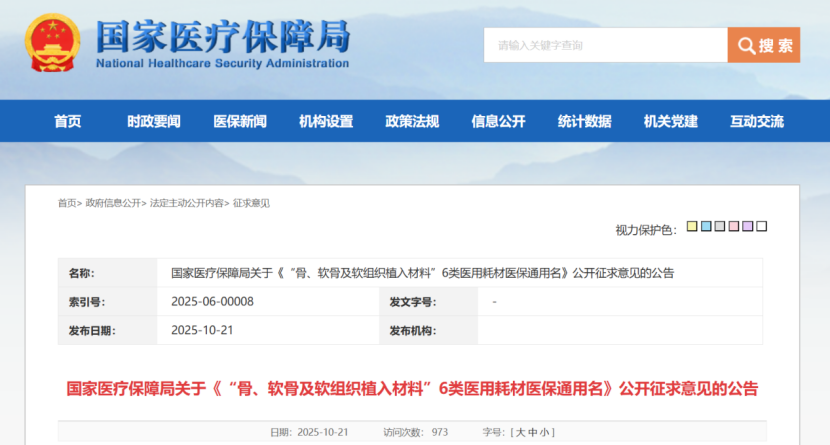
Task: Set font size to 大 (large)
Action: (x=521, y=432)
